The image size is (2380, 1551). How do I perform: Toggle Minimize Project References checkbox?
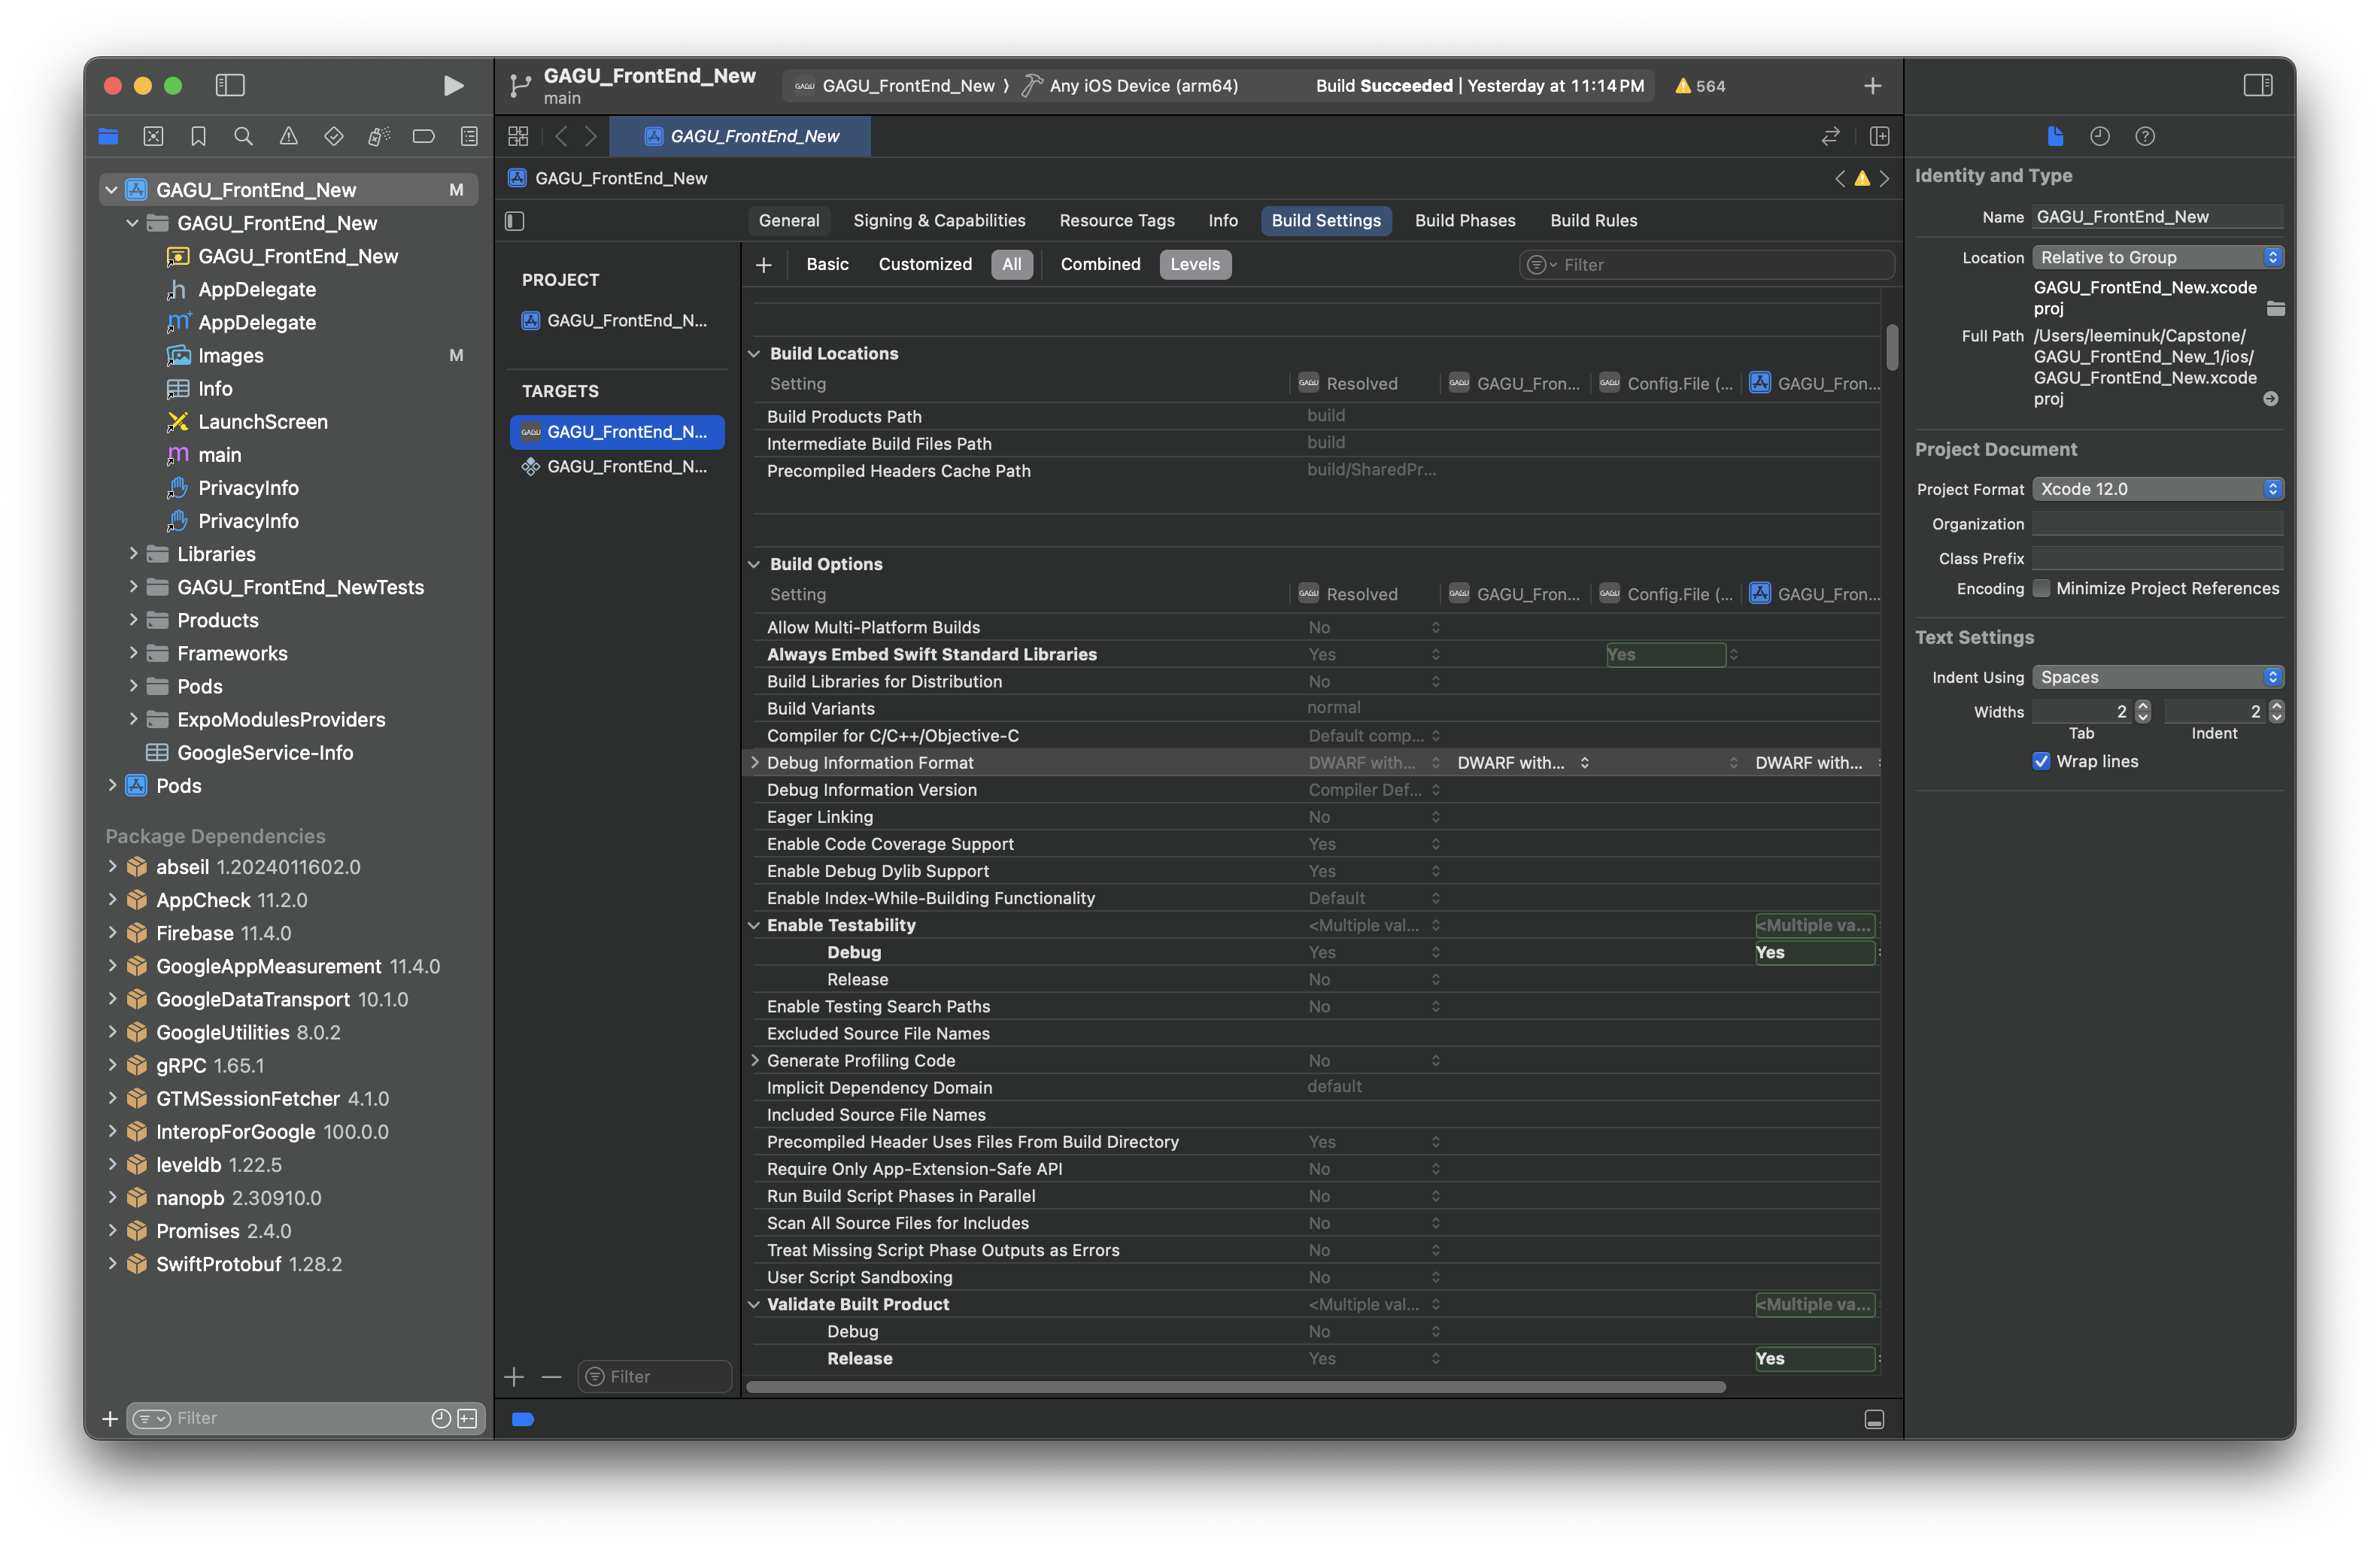(2041, 588)
